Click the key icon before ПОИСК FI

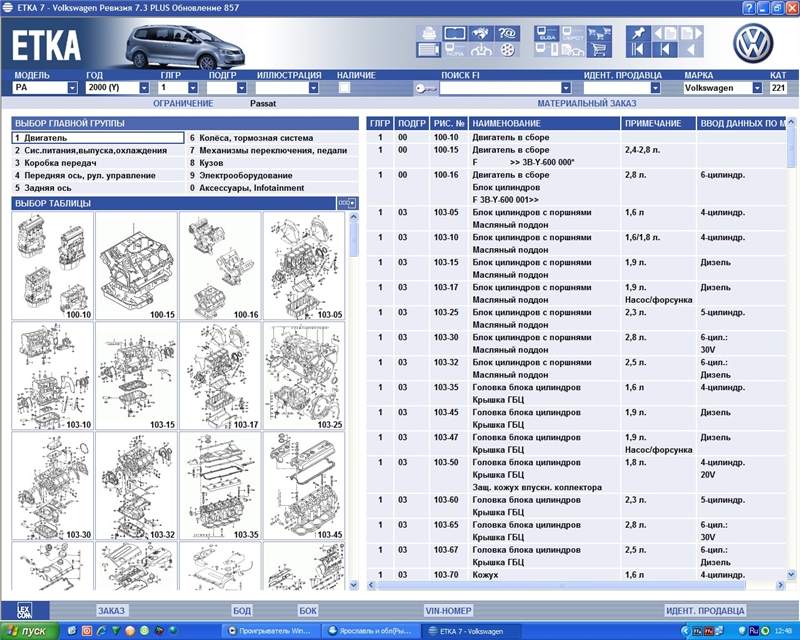[425, 89]
